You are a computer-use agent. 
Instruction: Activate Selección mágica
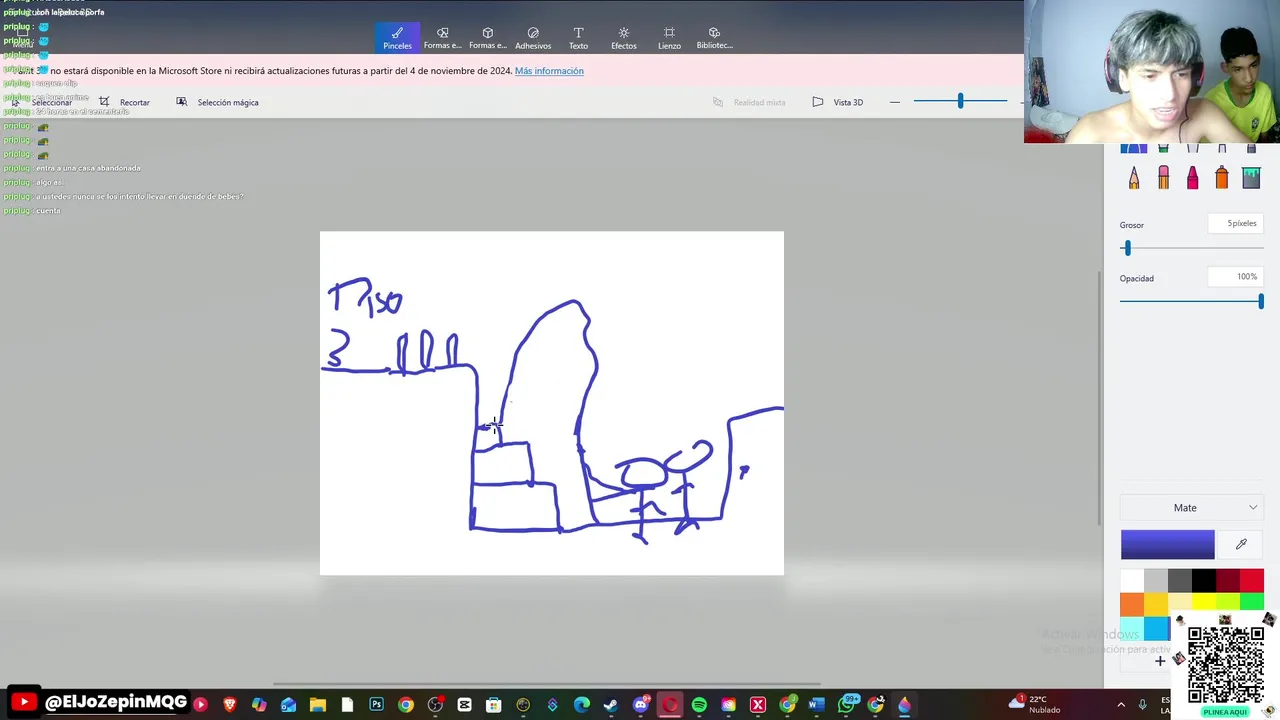coord(218,102)
